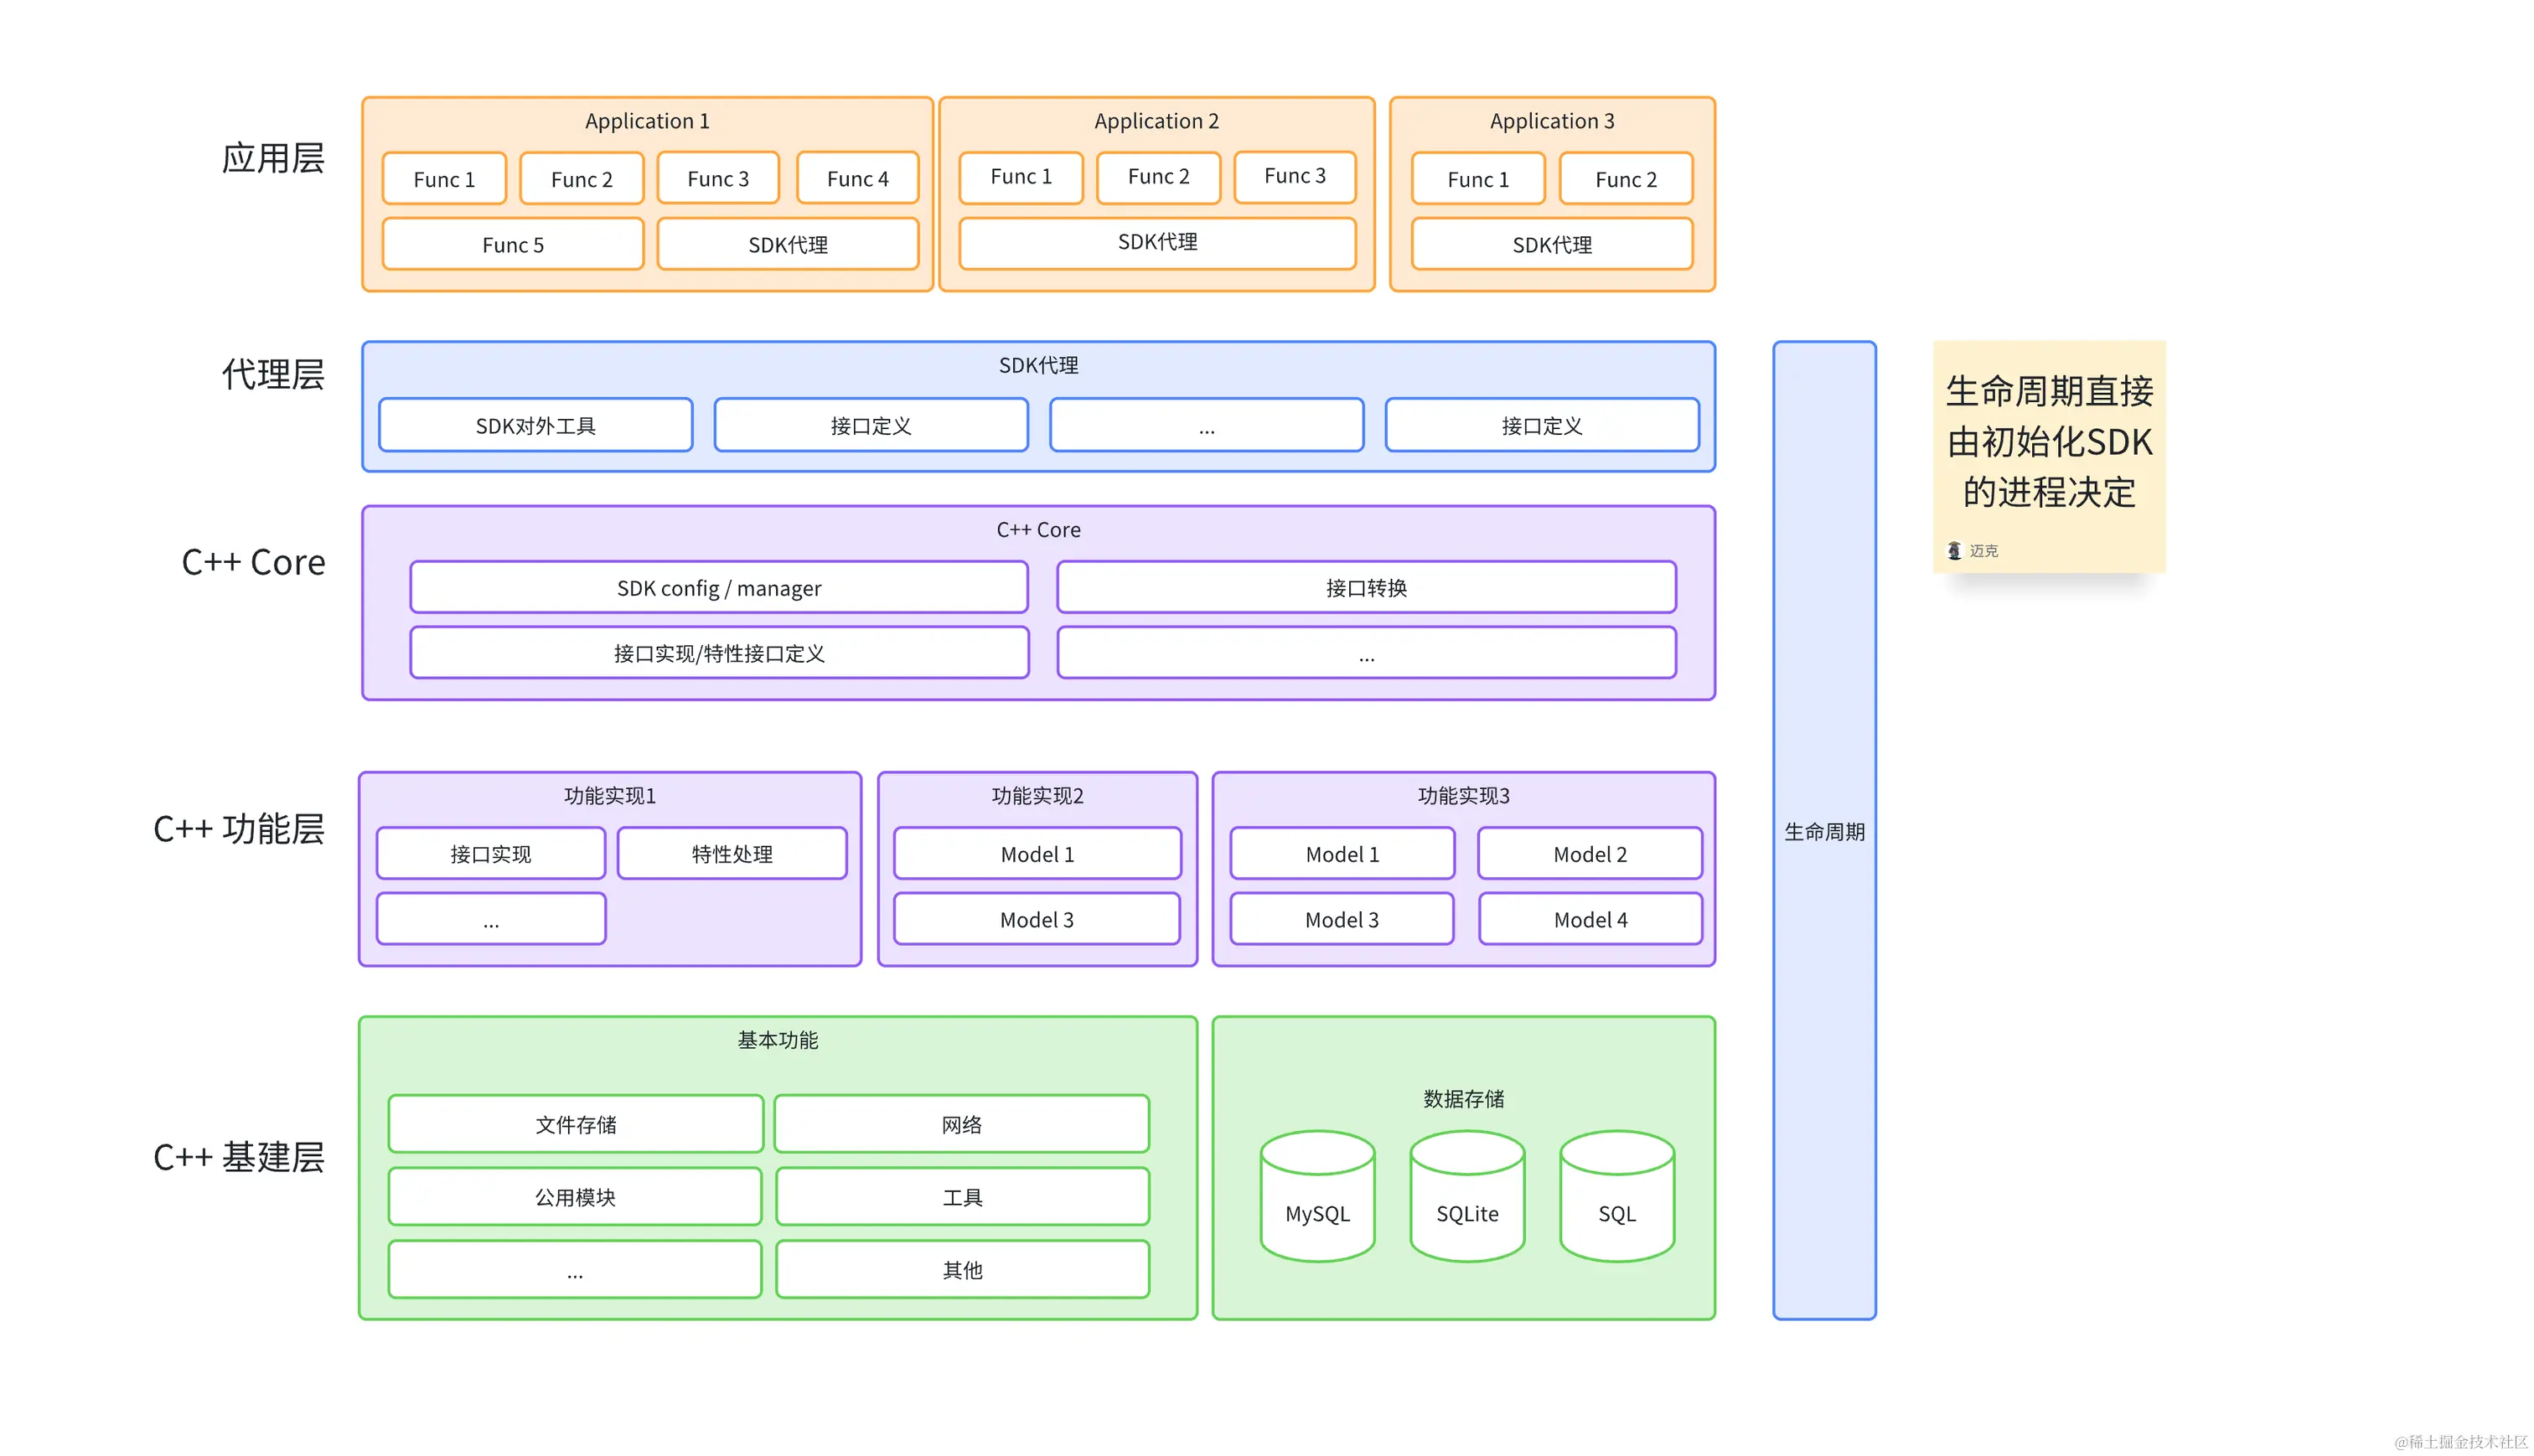Select the plain SQL database cylinder
The image size is (2534, 1456).
click(x=1617, y=1196)
